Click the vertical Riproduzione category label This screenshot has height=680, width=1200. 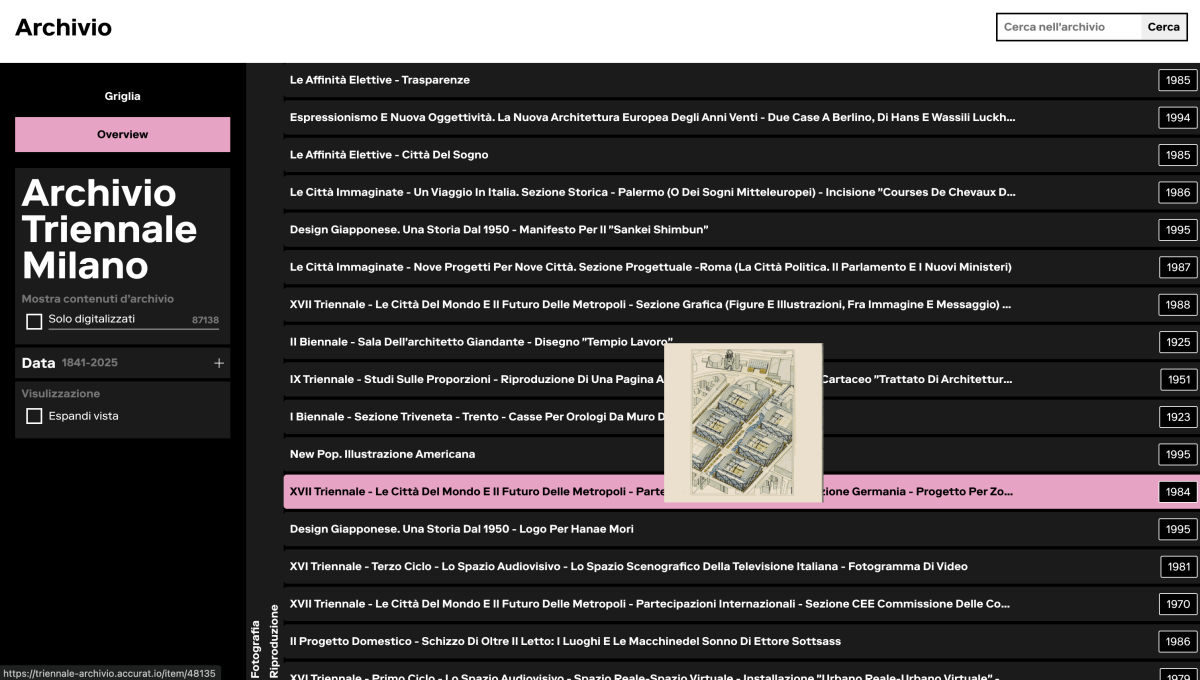[274, 641]
